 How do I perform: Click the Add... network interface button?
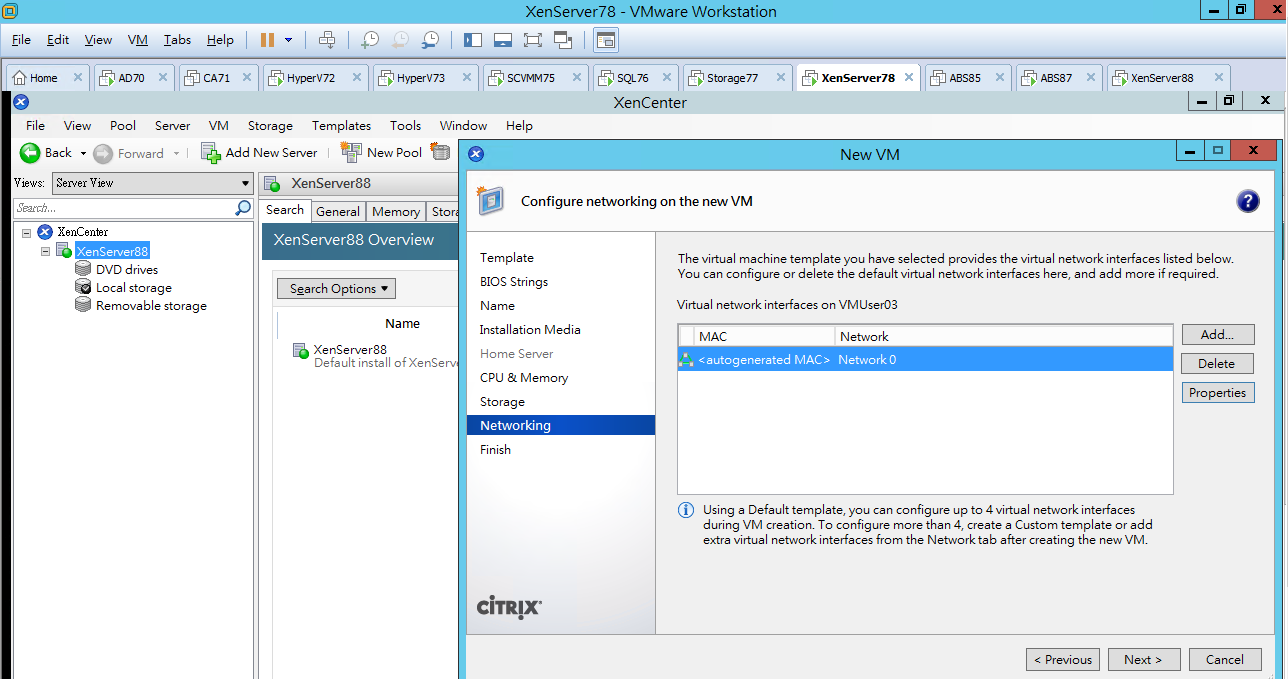click(x=1217, y=335)
